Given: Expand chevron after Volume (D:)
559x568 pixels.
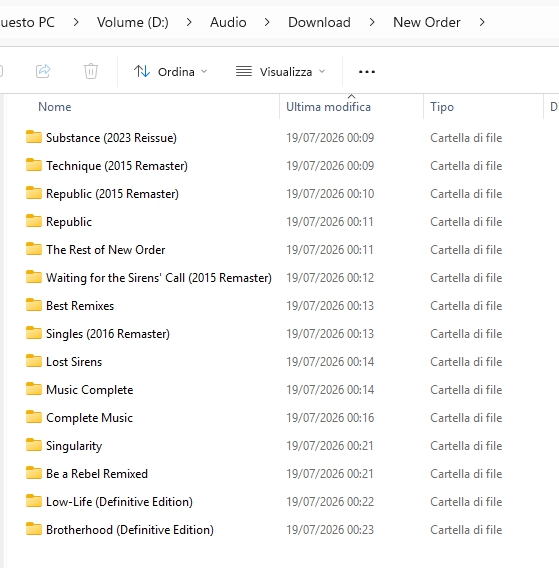Looking at the screenshot, I should tap(189, 22).
